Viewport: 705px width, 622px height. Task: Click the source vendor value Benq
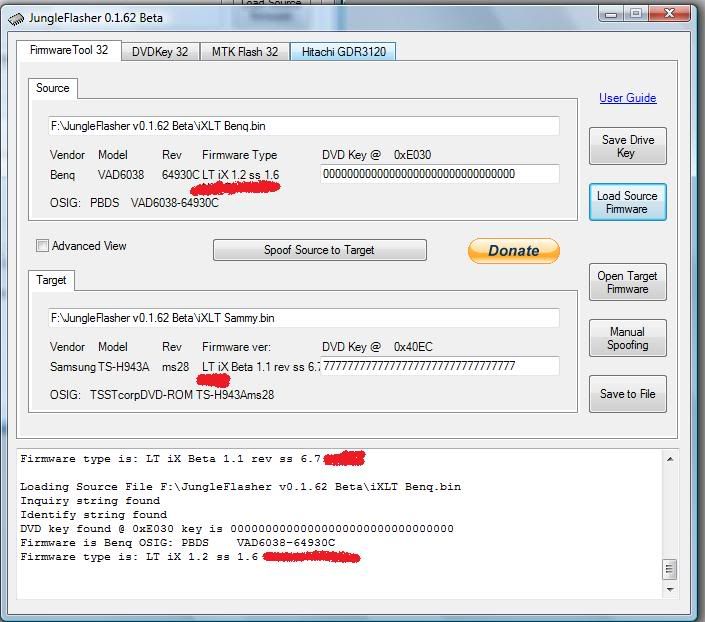(62, 175)
